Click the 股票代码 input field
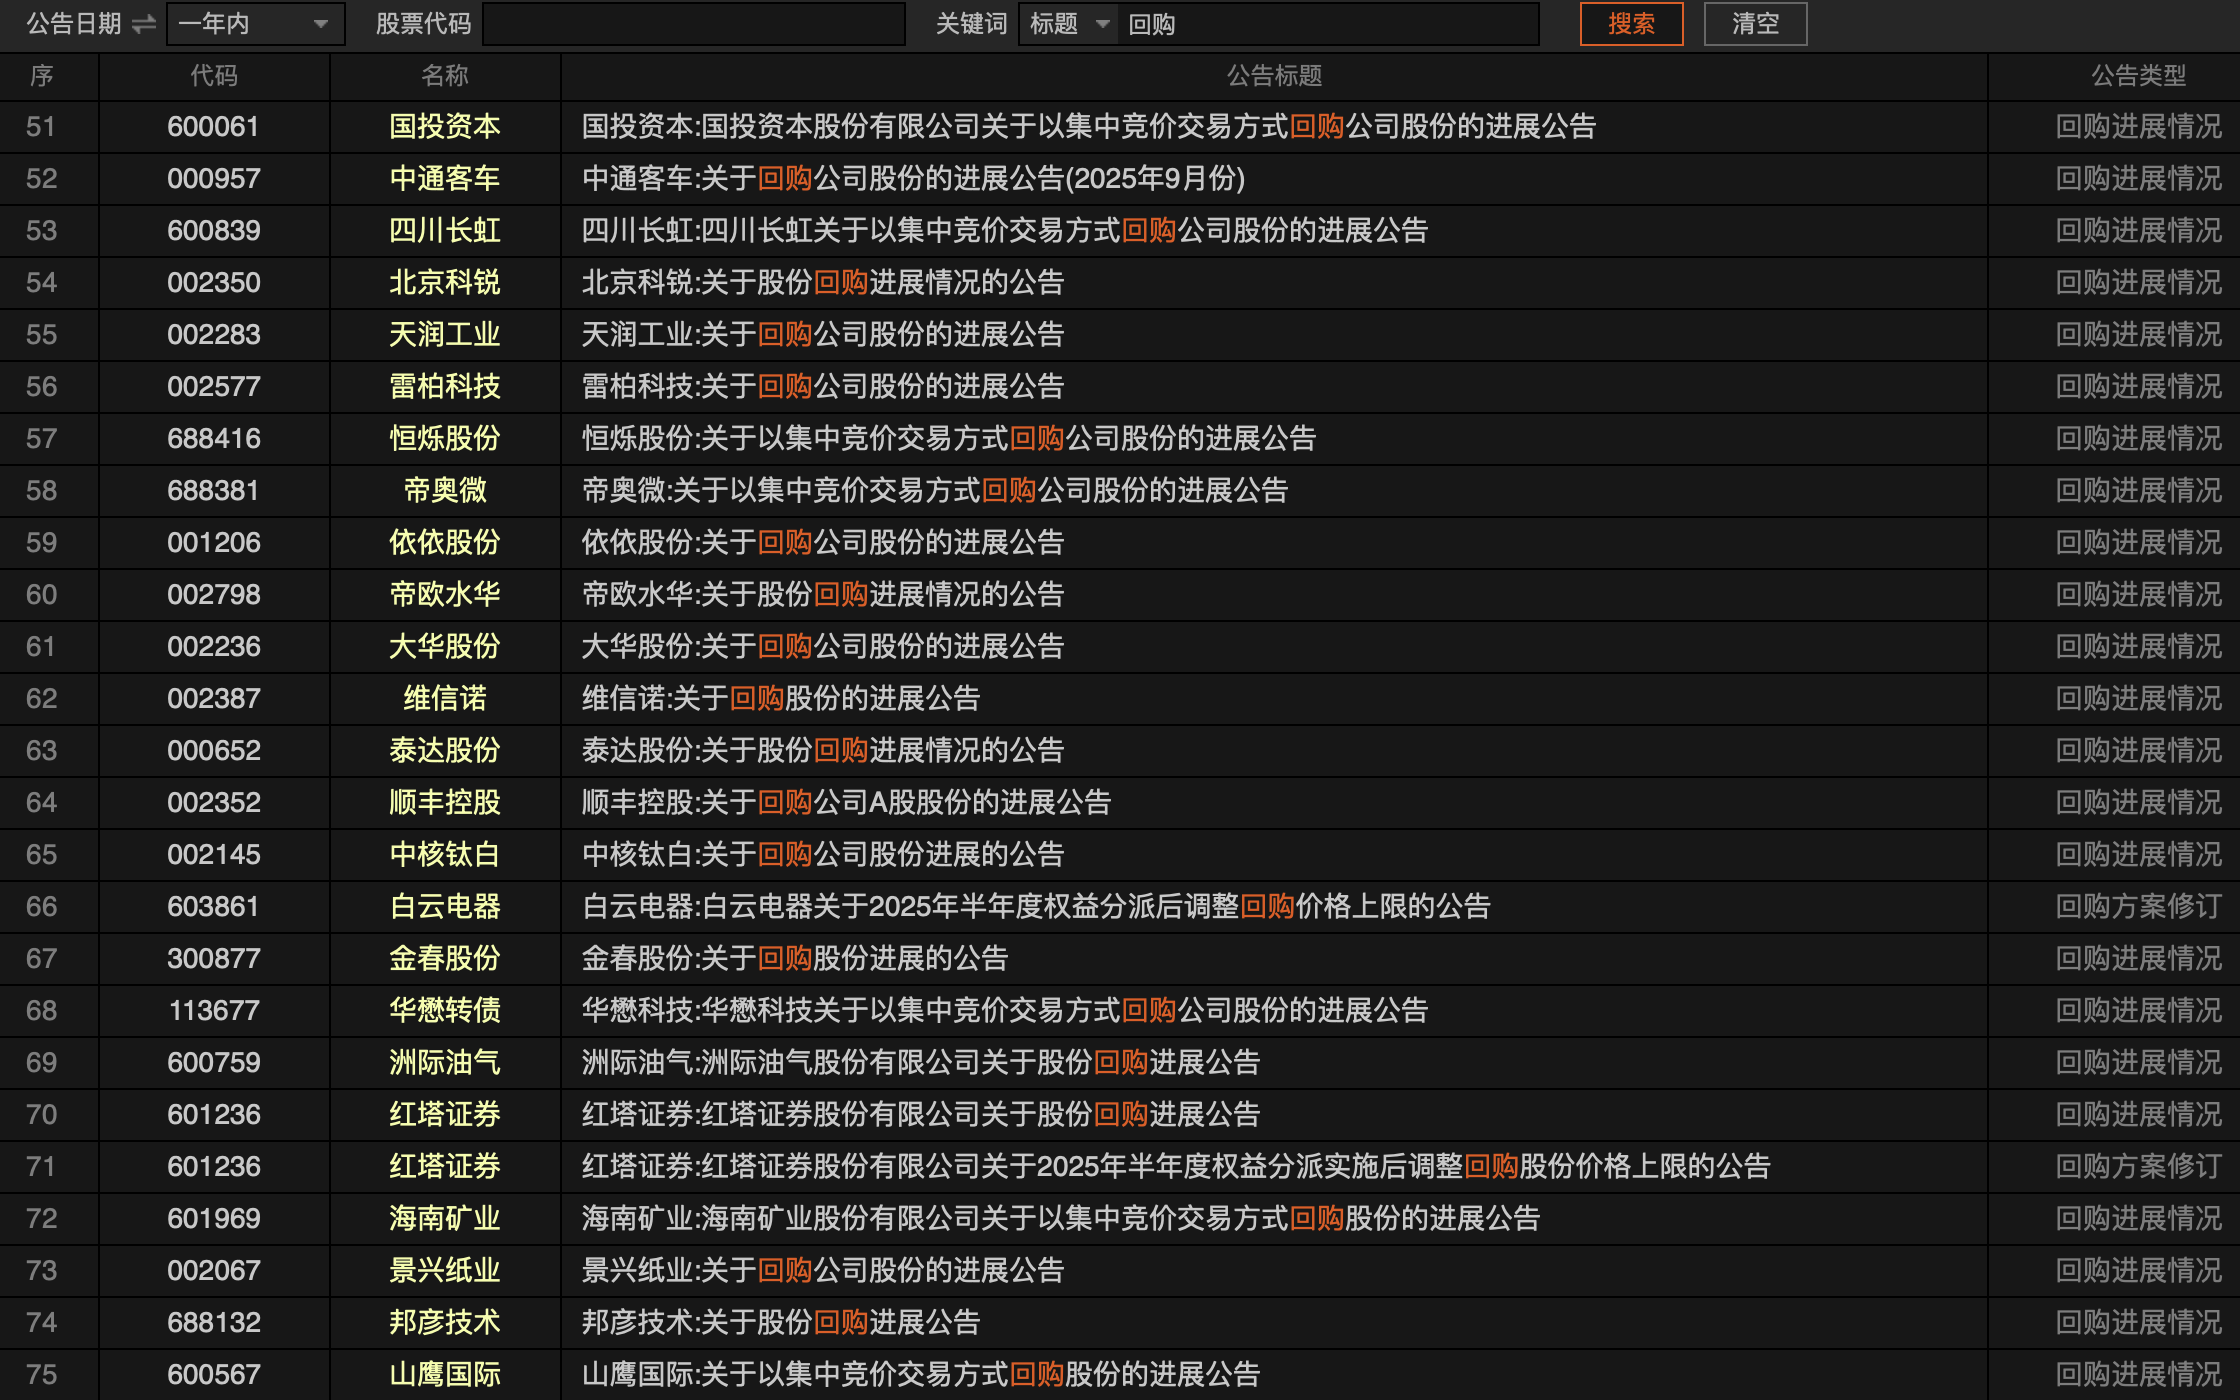 tap(693, 24)
